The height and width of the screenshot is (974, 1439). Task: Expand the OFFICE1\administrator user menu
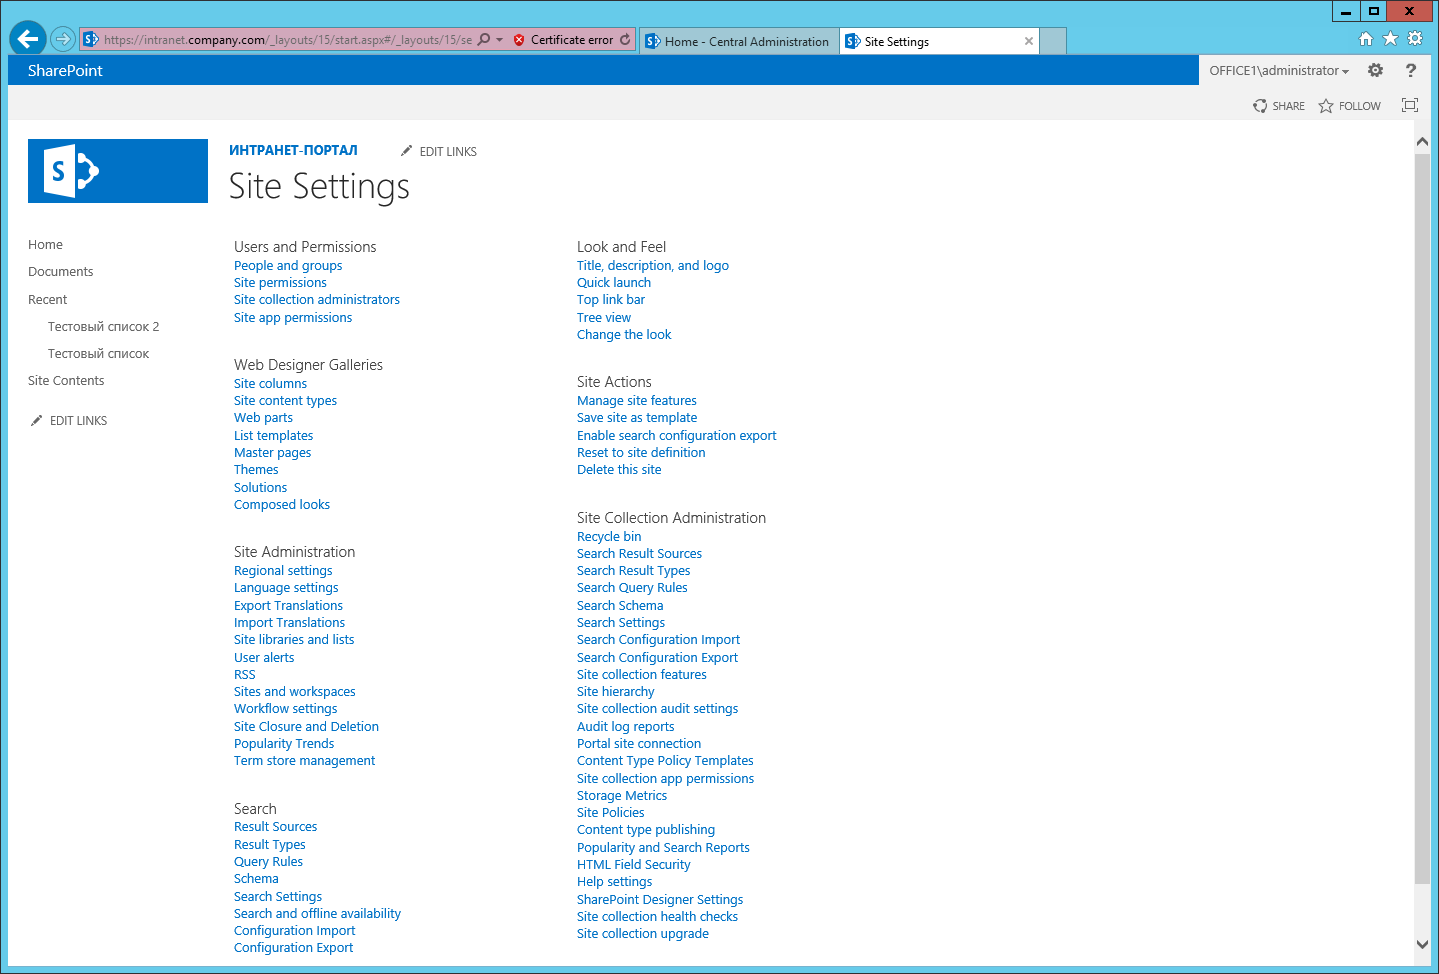tap(1279, 71)
